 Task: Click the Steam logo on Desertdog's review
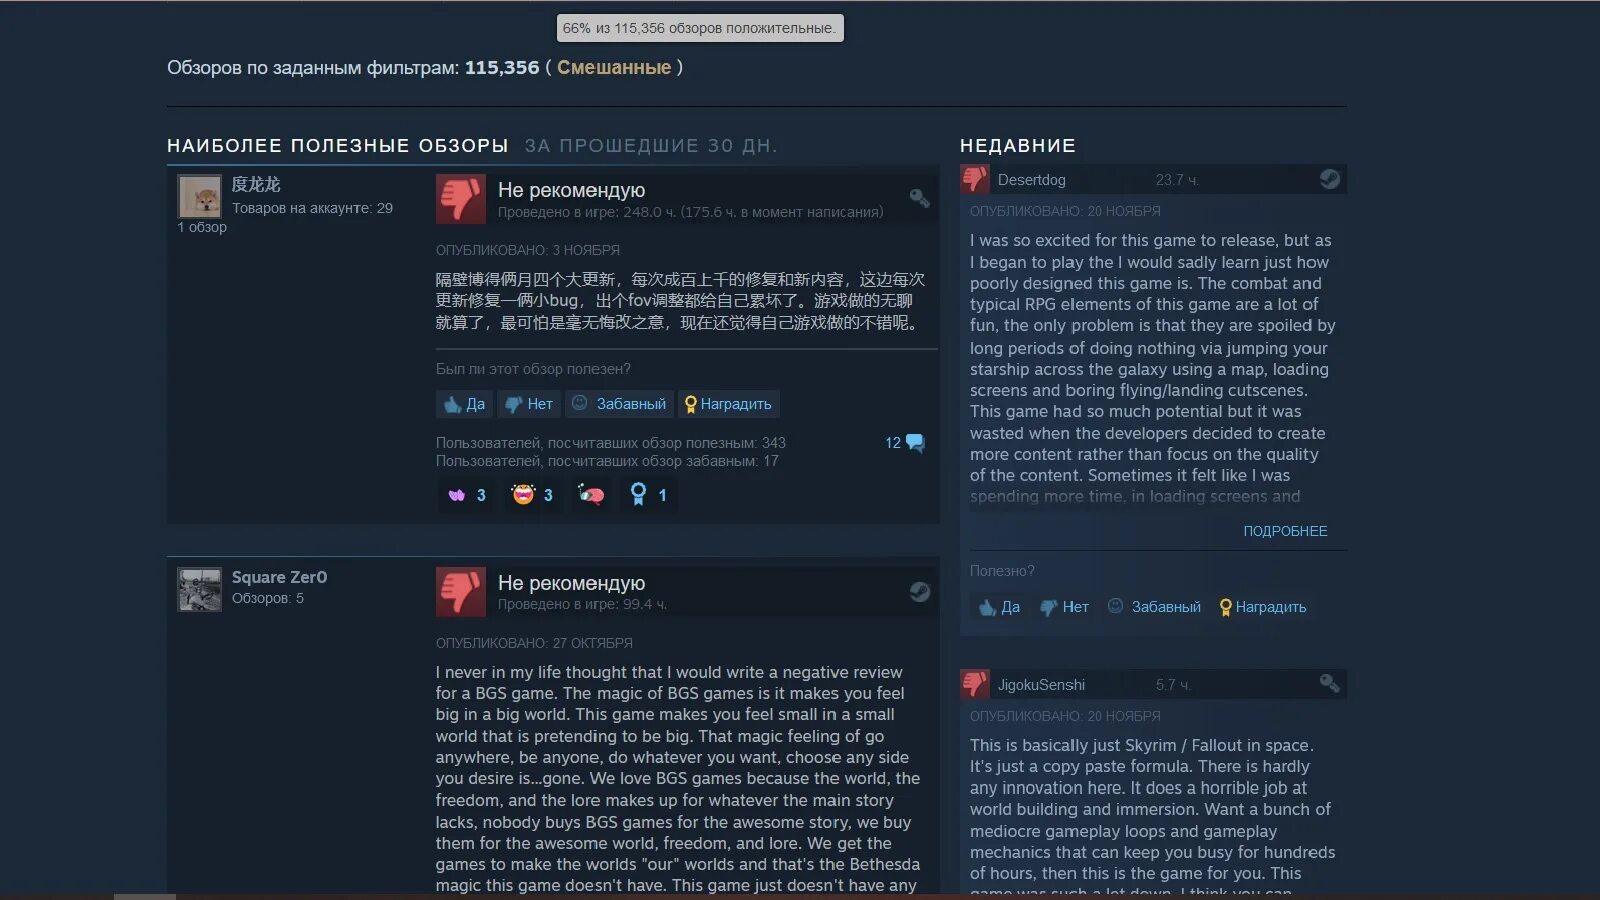tap(1329, 179)
